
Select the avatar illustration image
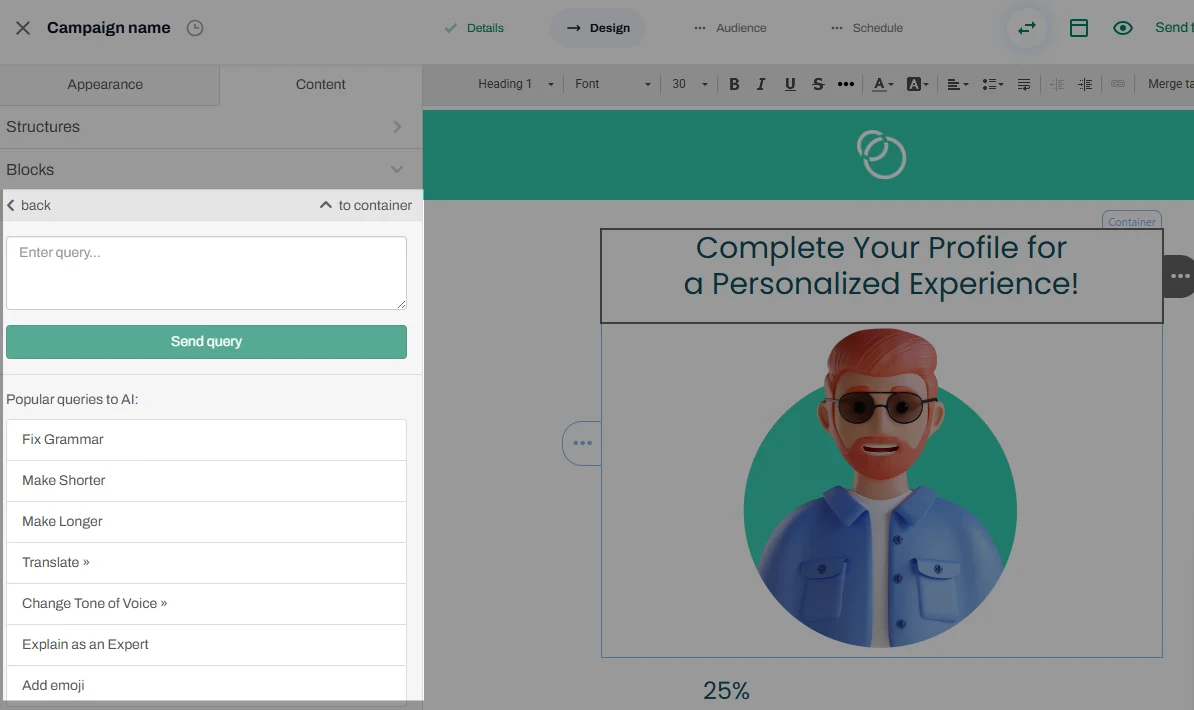880,488
